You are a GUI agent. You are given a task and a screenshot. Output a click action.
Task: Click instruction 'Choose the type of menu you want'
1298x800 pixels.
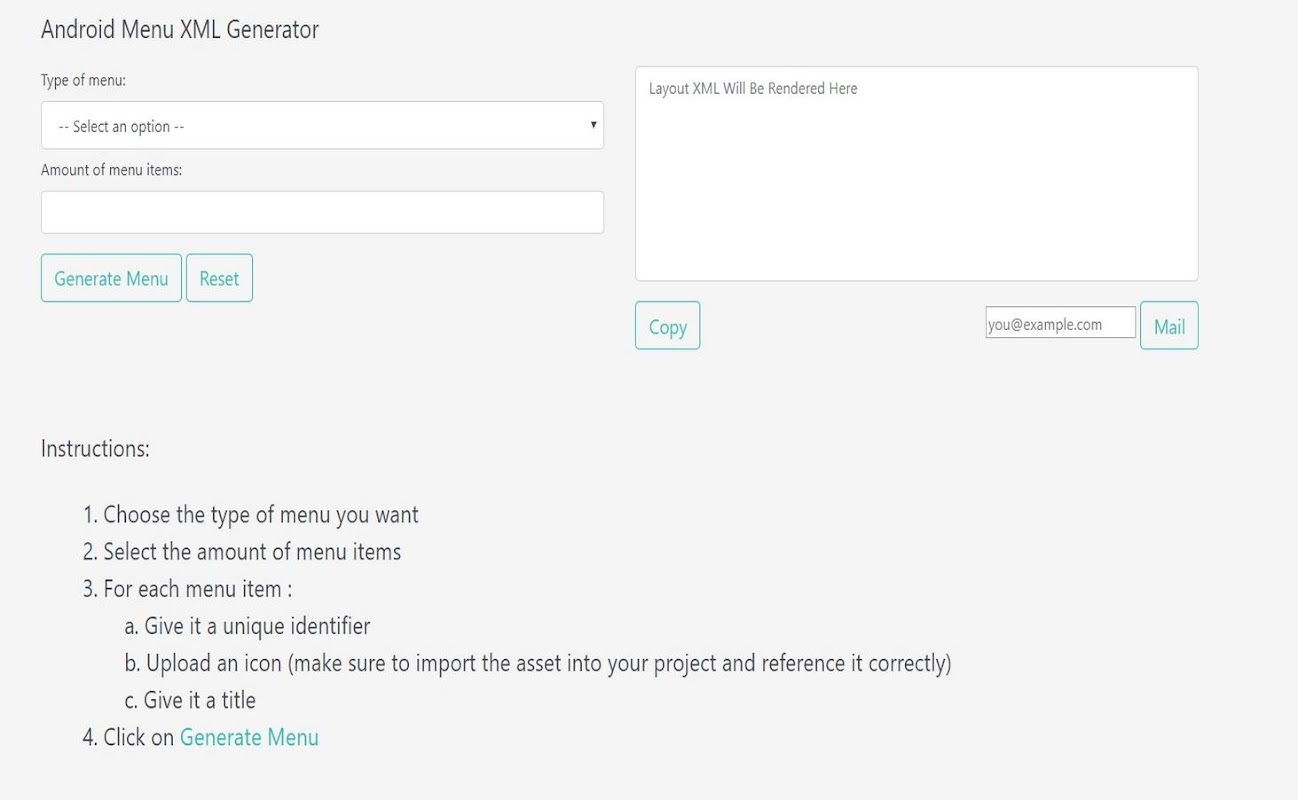pos(261,515)
